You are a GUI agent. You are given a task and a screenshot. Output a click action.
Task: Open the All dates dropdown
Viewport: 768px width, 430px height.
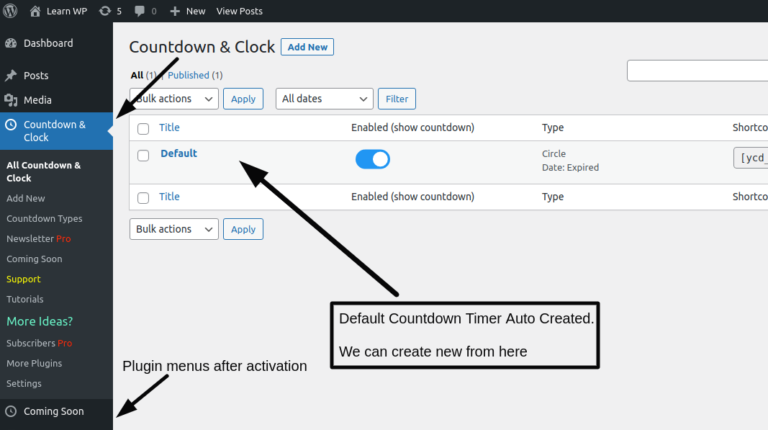(324, 99)
